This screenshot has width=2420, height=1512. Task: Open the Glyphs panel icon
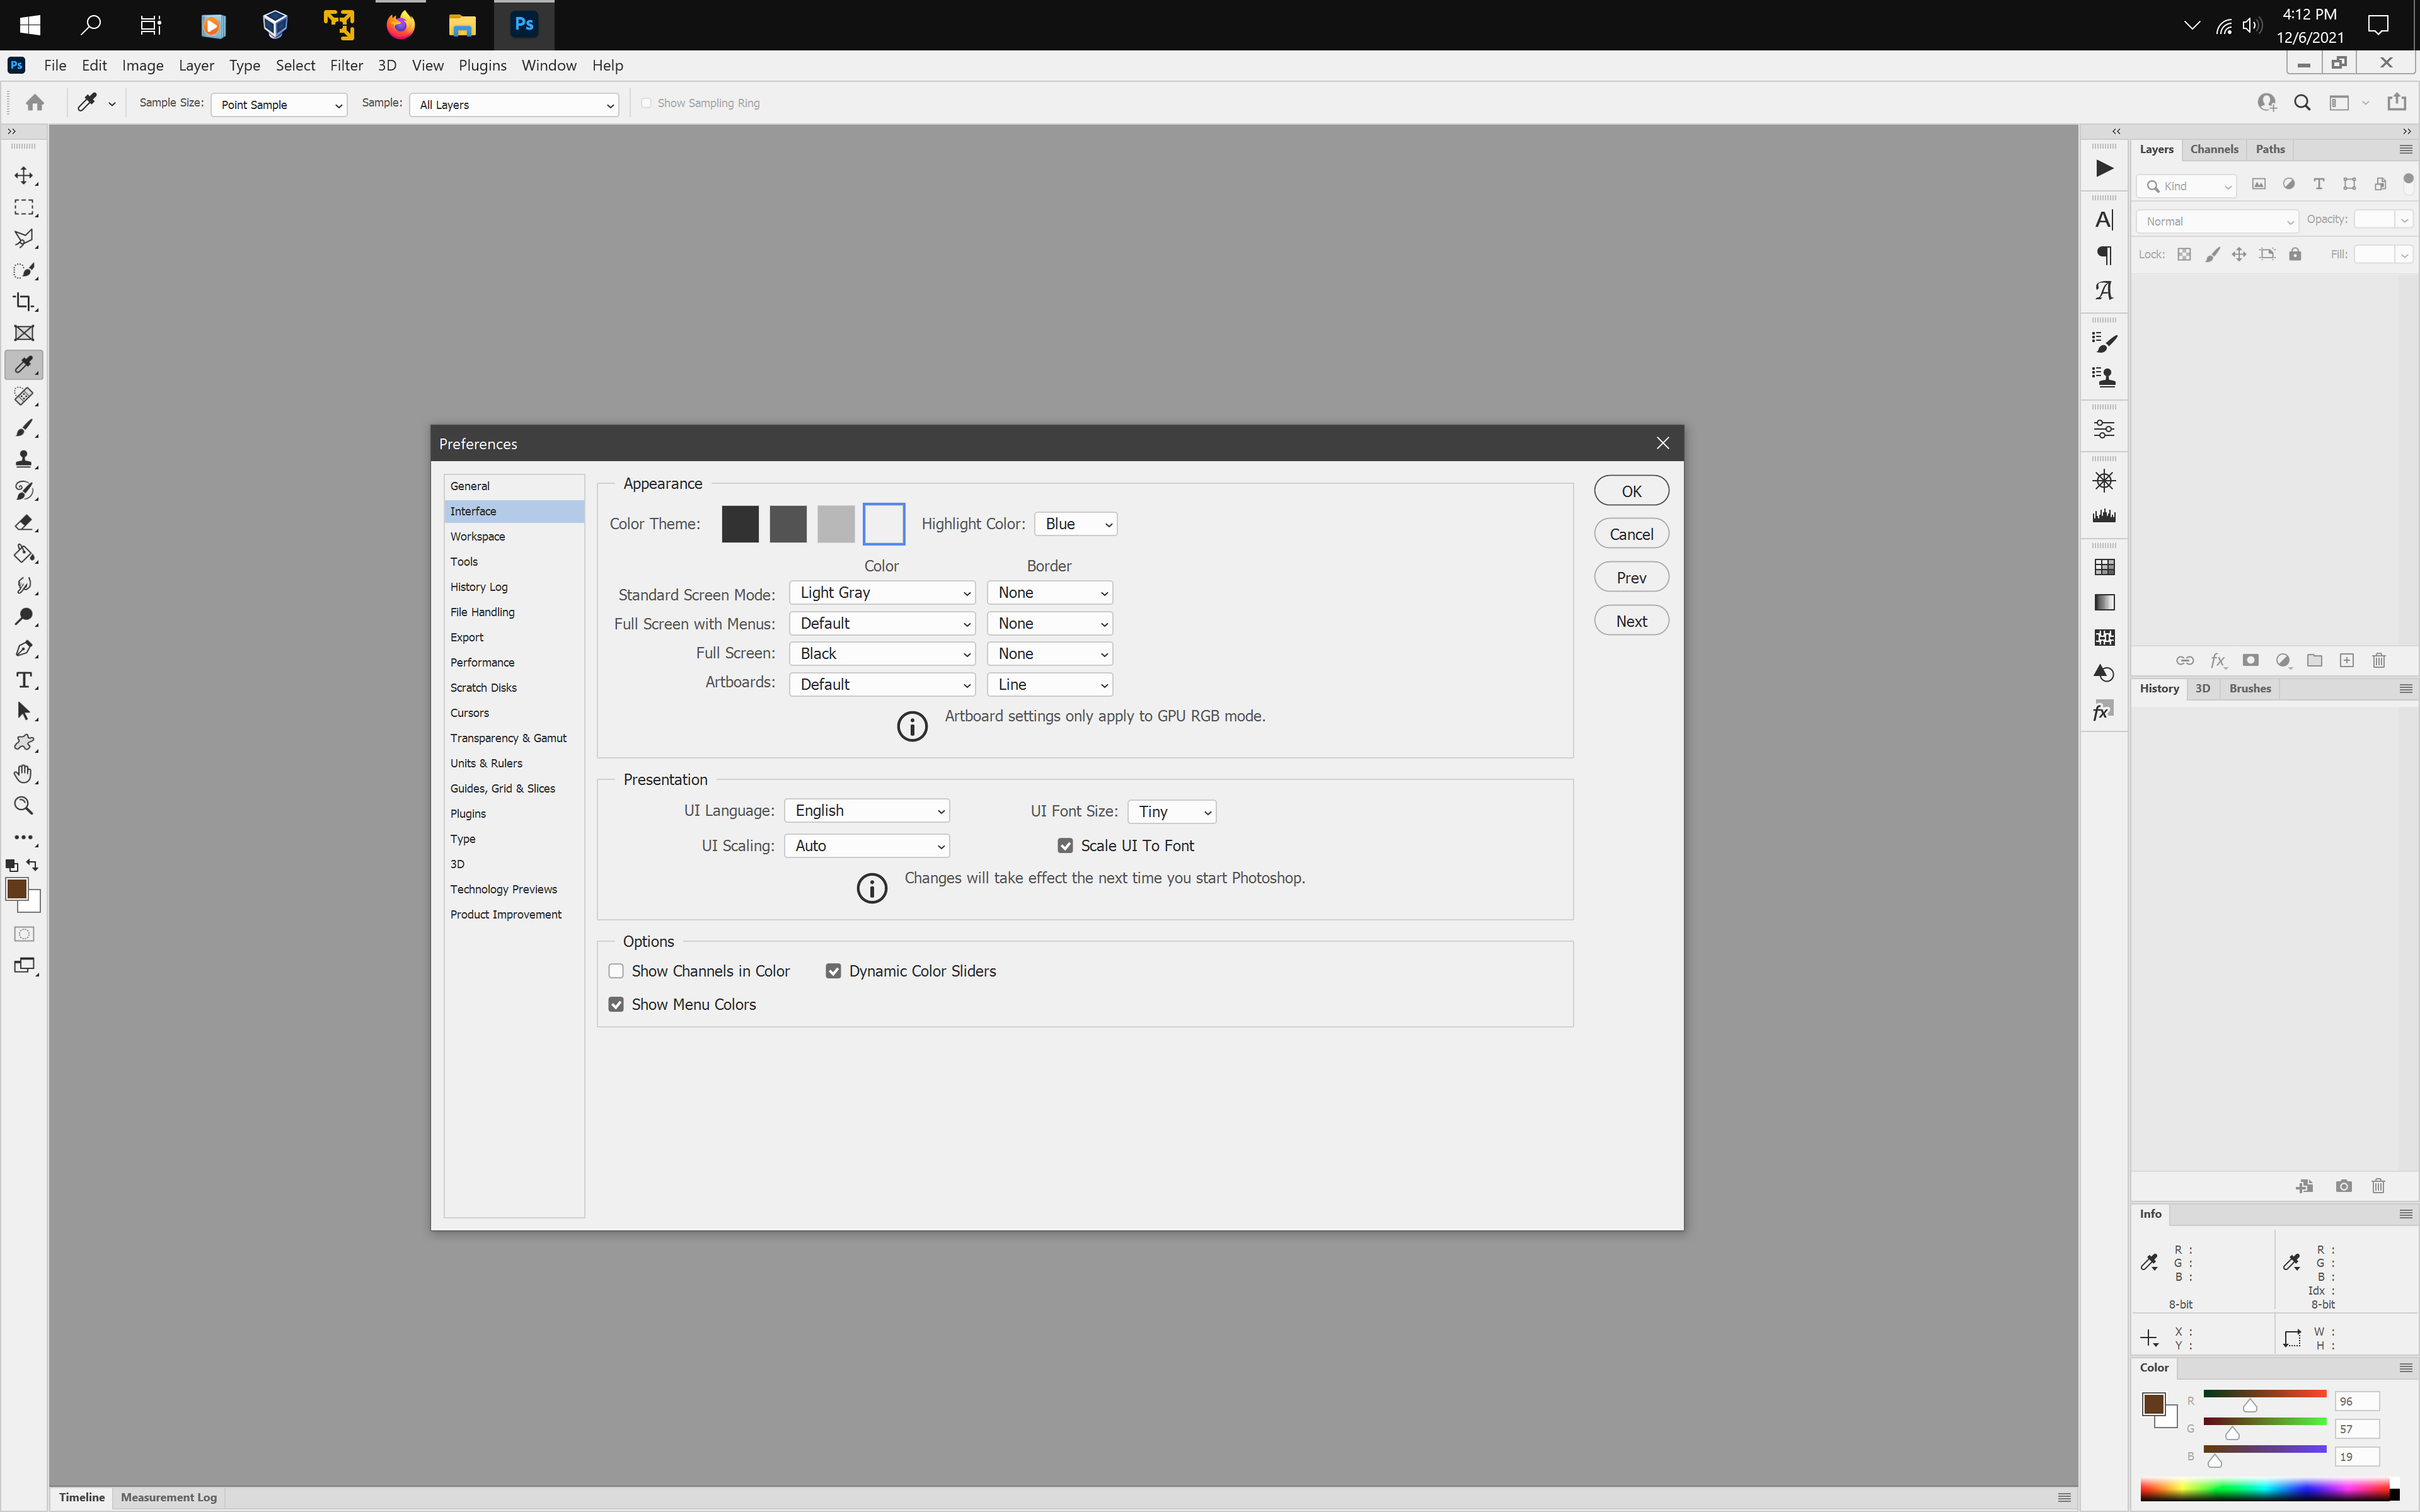2104,291
